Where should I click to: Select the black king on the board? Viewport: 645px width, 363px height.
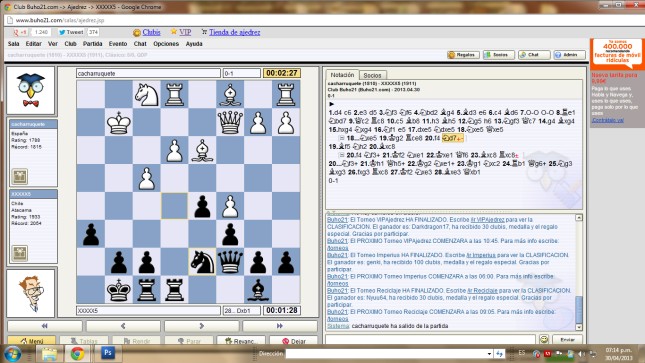118,290
